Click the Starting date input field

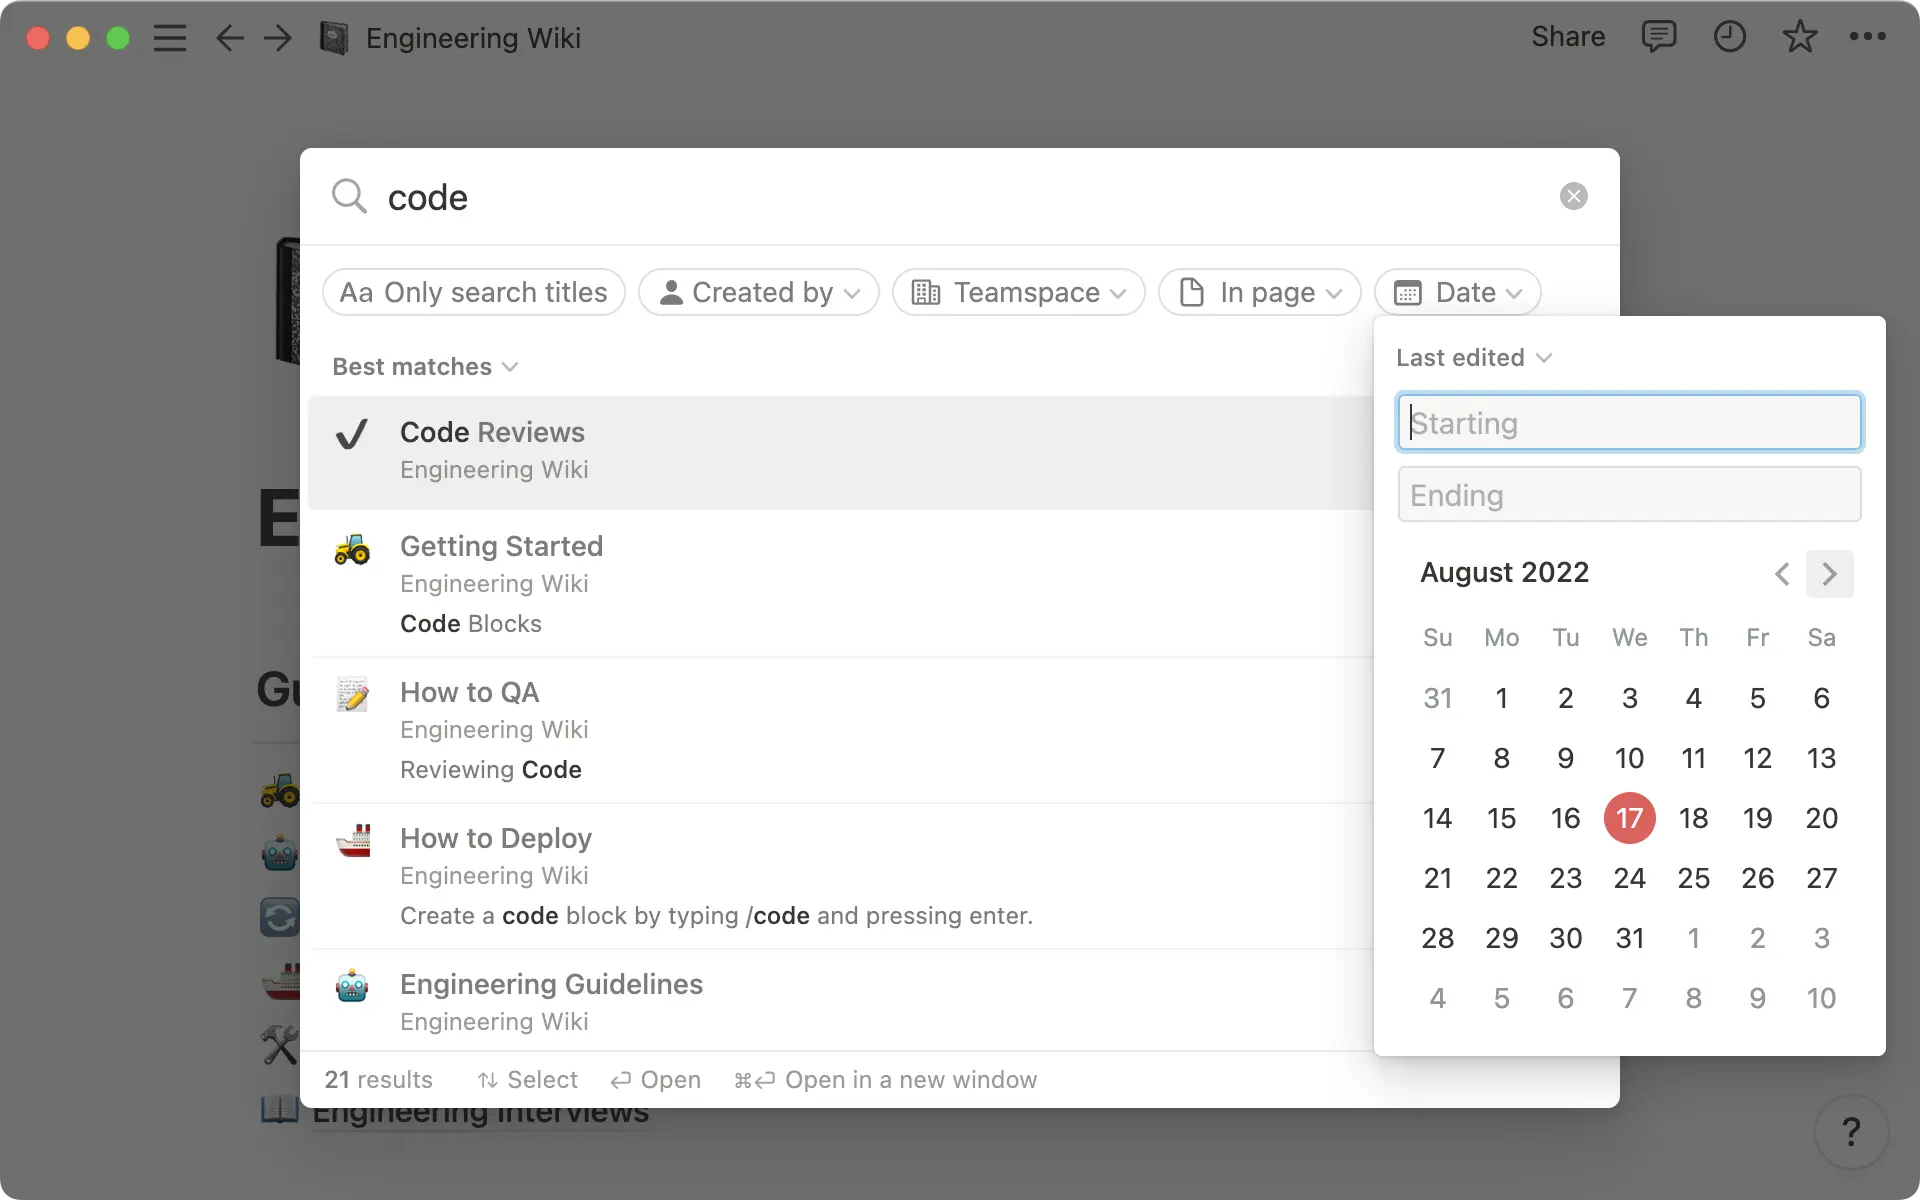pos(1628,422)
